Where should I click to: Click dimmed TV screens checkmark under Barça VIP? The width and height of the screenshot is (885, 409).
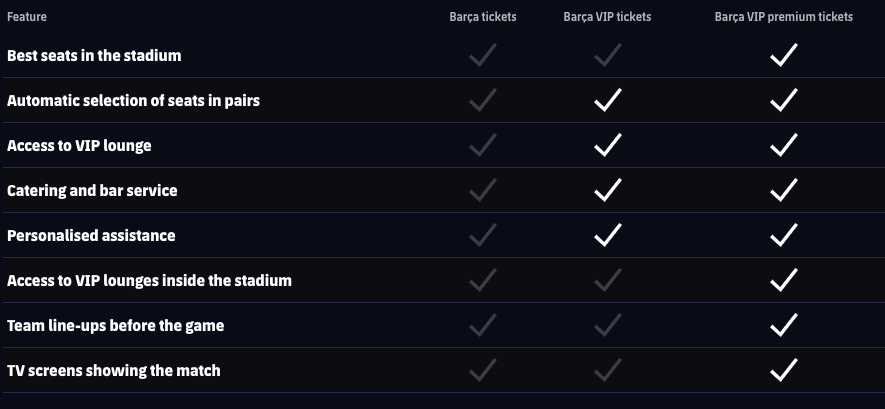(x=607, y=370)
